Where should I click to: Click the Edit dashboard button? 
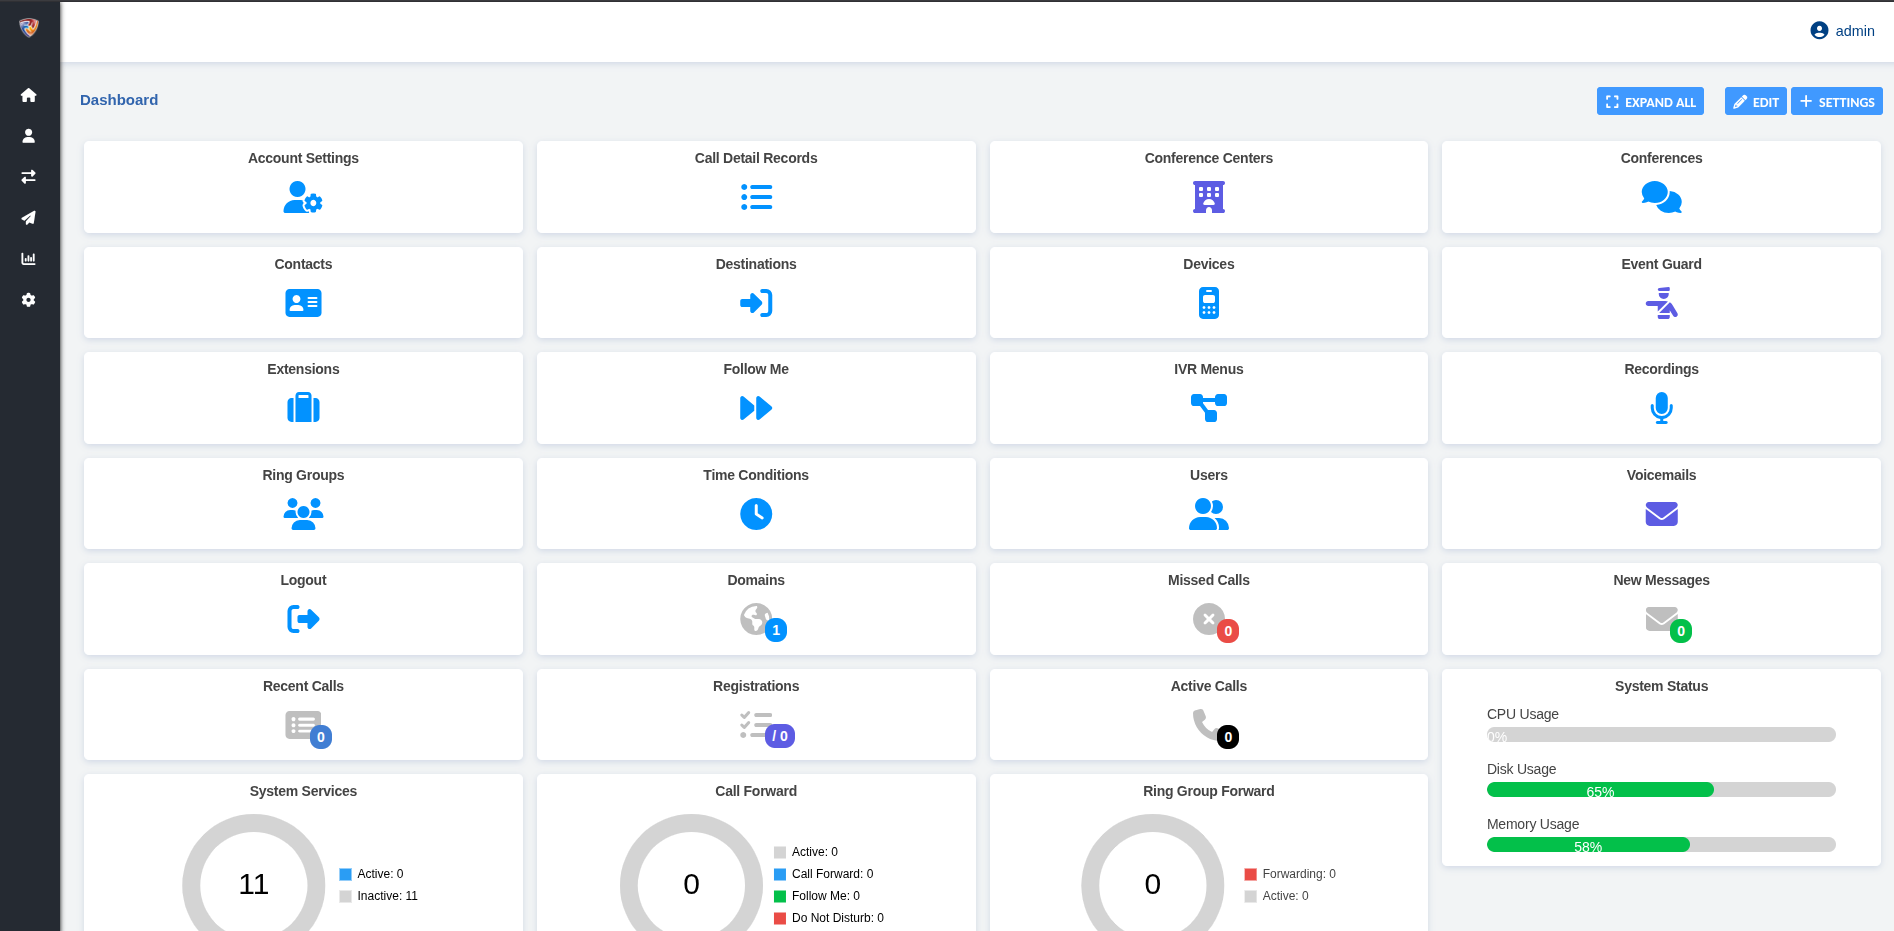[x=1755, y=102]
